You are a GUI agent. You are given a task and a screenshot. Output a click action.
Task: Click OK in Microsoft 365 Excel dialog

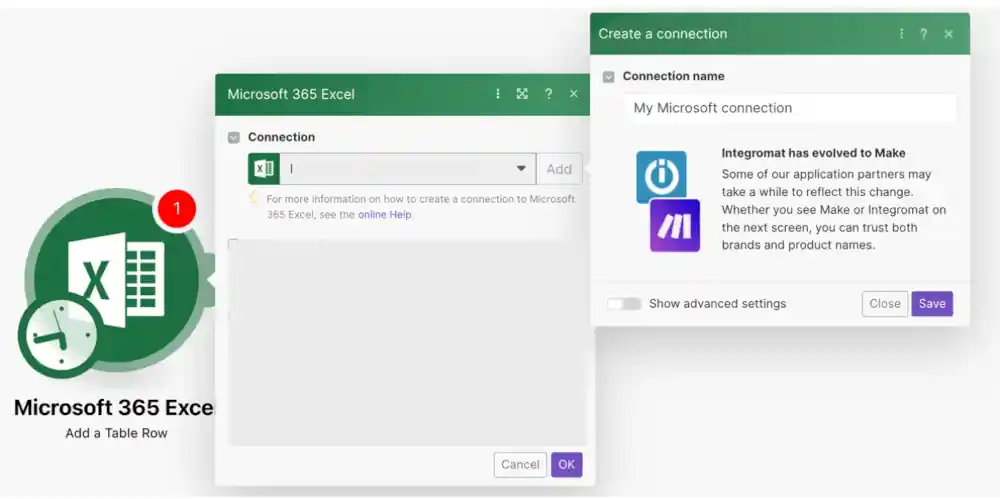[x=567, y=465]
